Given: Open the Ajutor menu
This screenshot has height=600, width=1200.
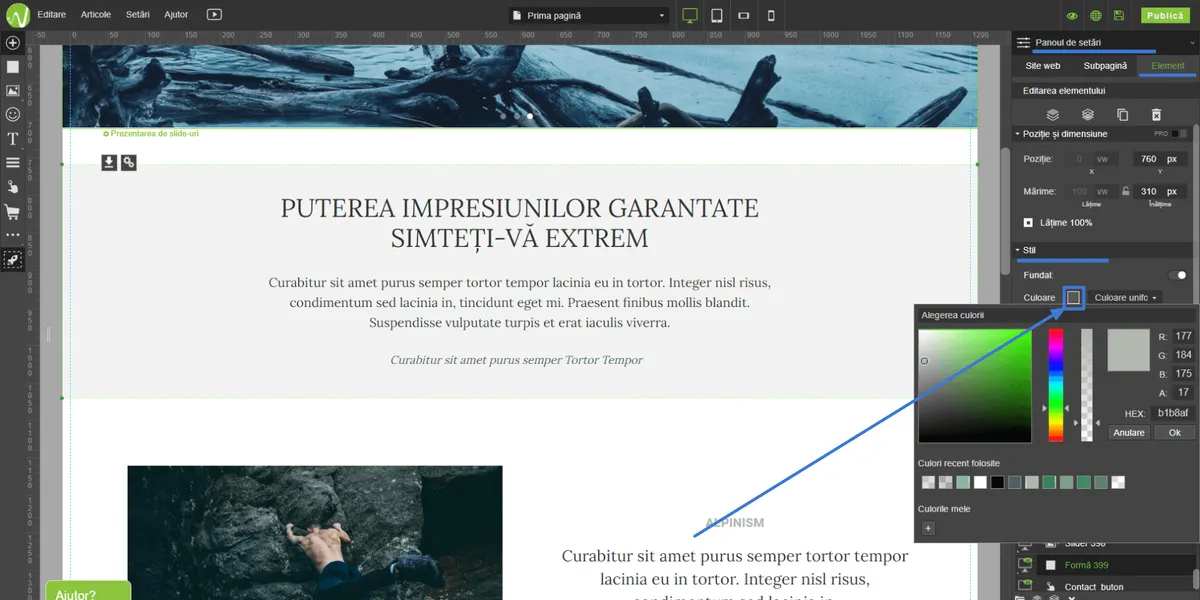Looking at the screenshot, I should [x=176, y=15].
